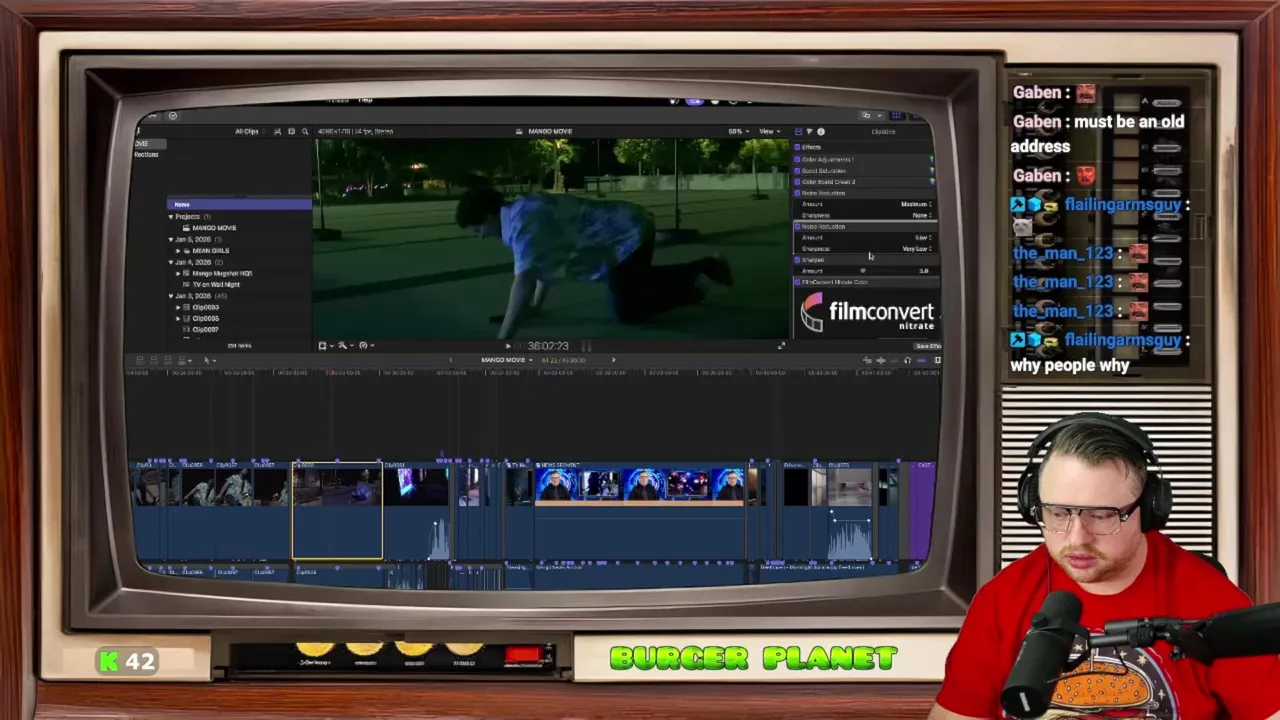
Task: Toggle second Noise Reduction checkbox
Action: click(797, 227)
